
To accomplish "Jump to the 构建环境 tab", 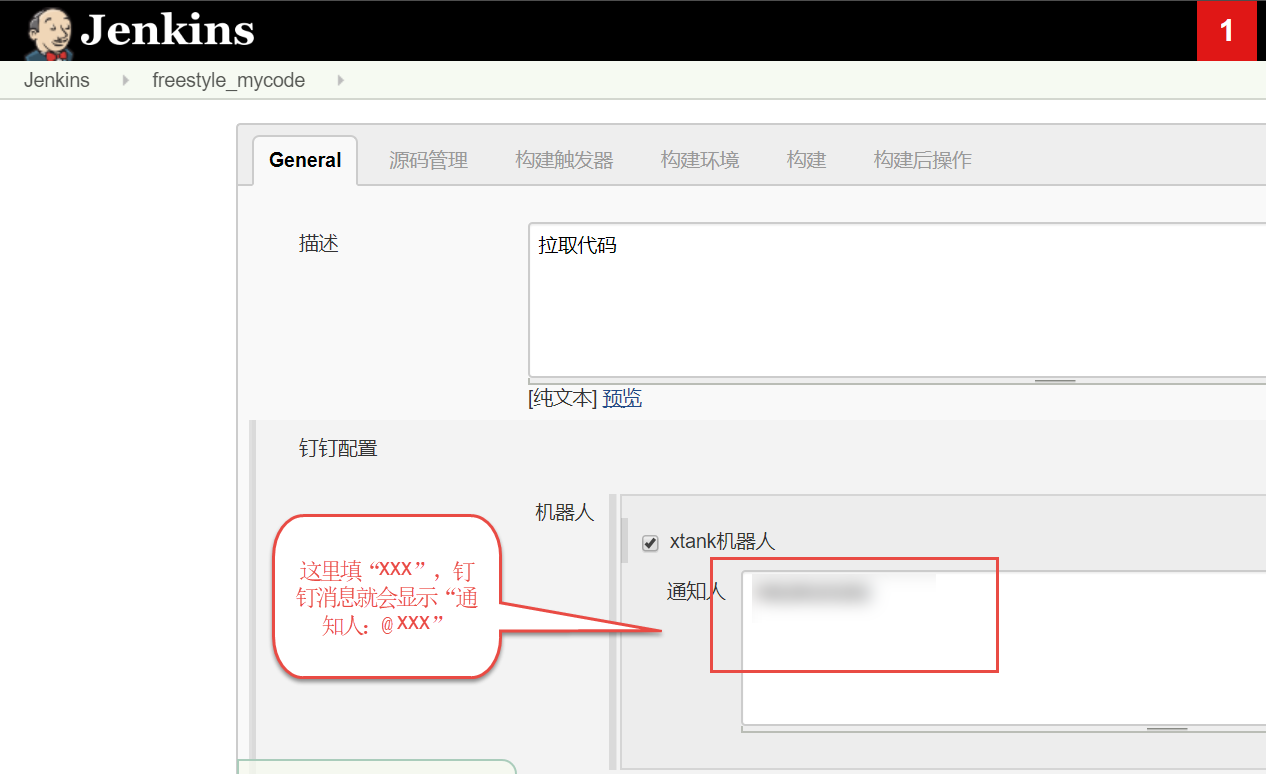I will (x=700, y=160).
